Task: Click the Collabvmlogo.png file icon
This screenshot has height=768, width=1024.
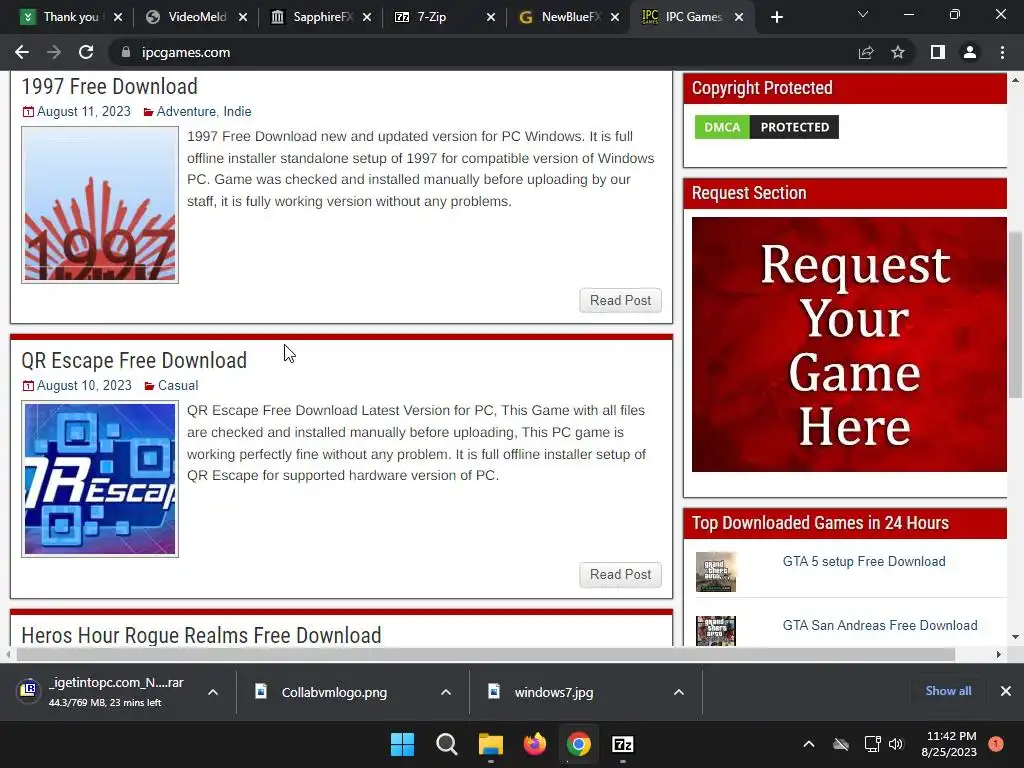Action: tap(261, 691)
